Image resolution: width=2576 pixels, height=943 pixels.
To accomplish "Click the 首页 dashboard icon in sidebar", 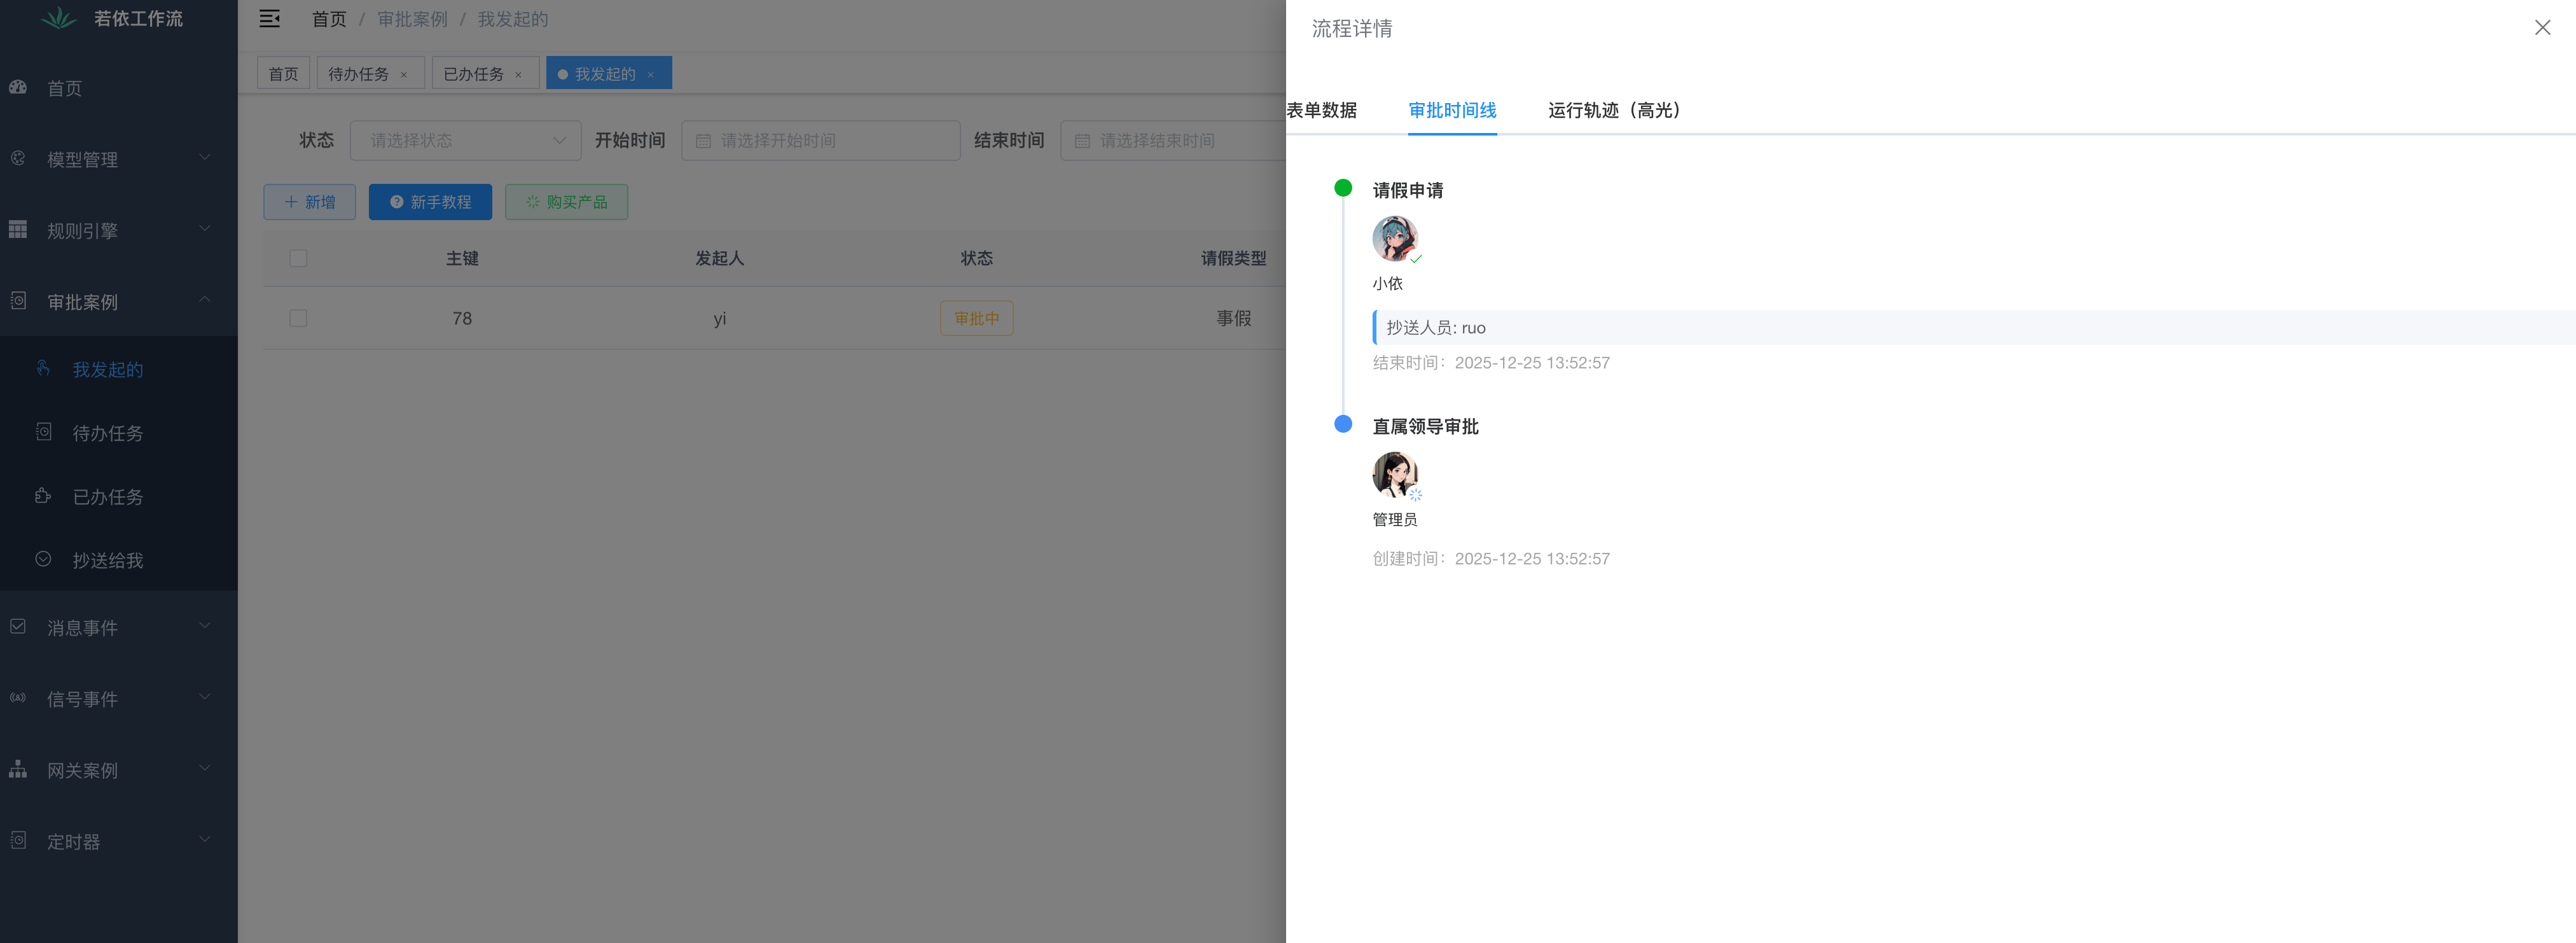I will [18, 88].
